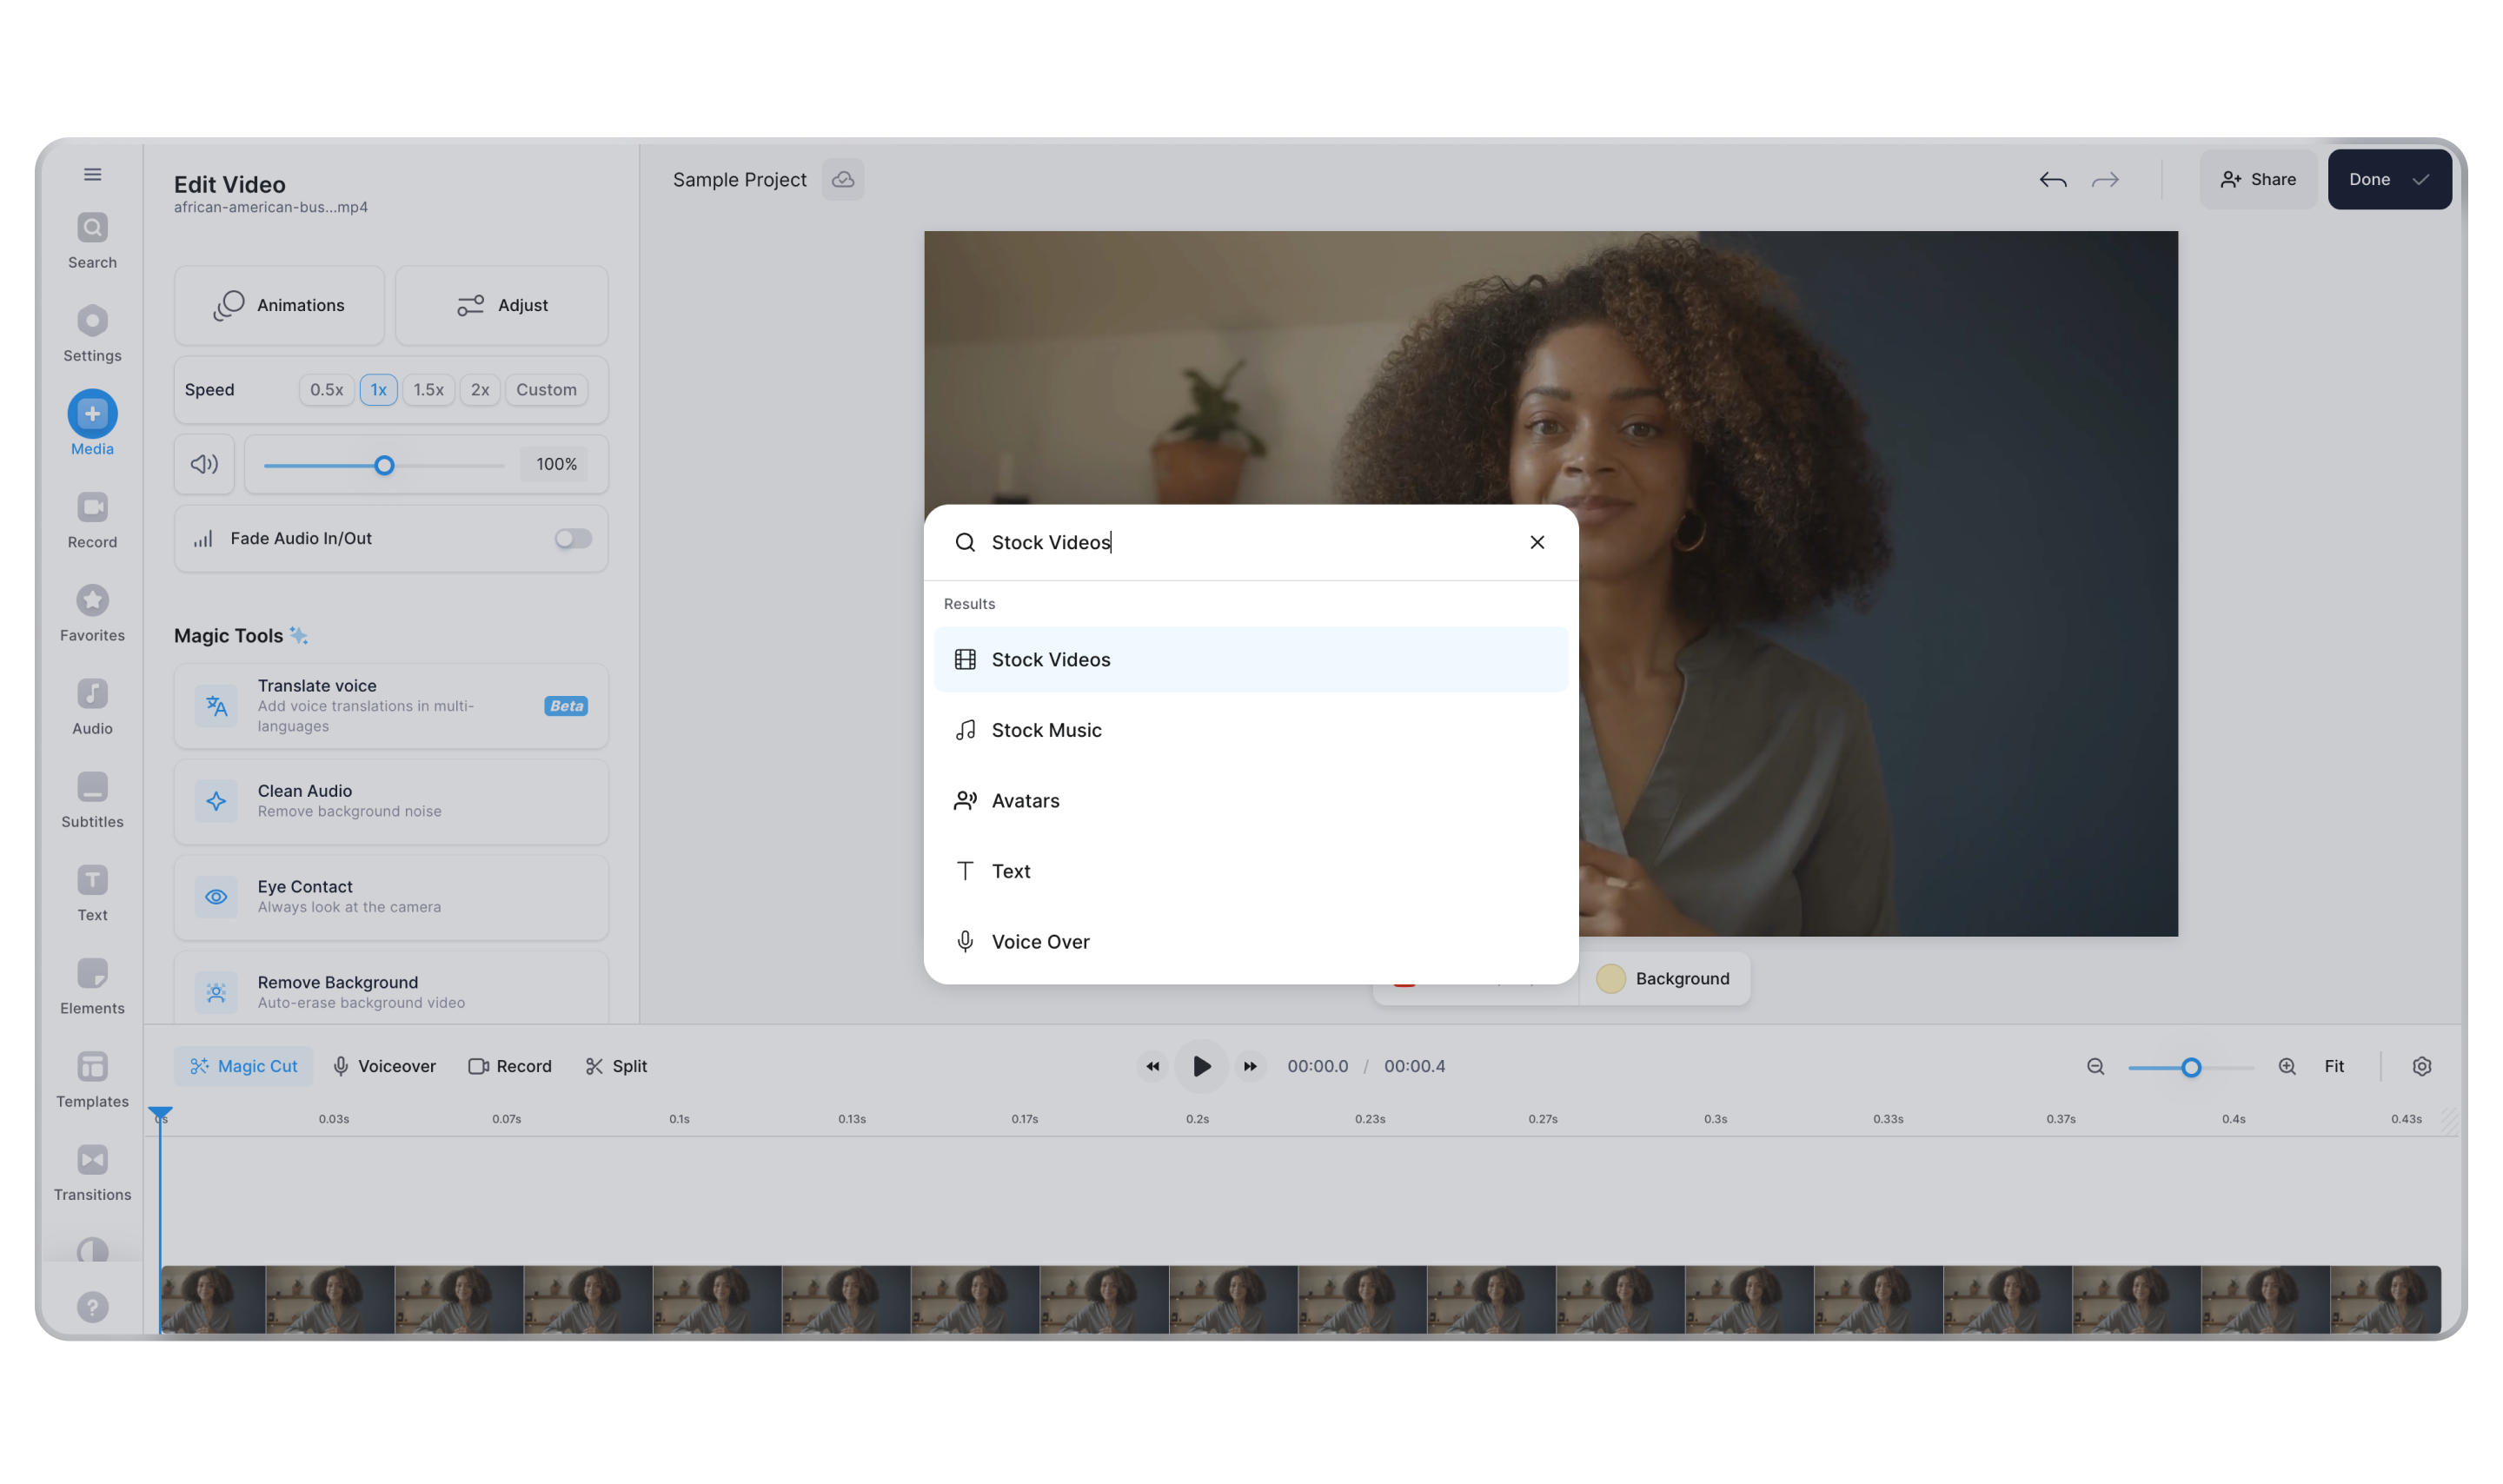The width and height of the screenshot is (2503, 1484).
Task: Adjust the volume slider handle
Action: [x=384, y=466]
